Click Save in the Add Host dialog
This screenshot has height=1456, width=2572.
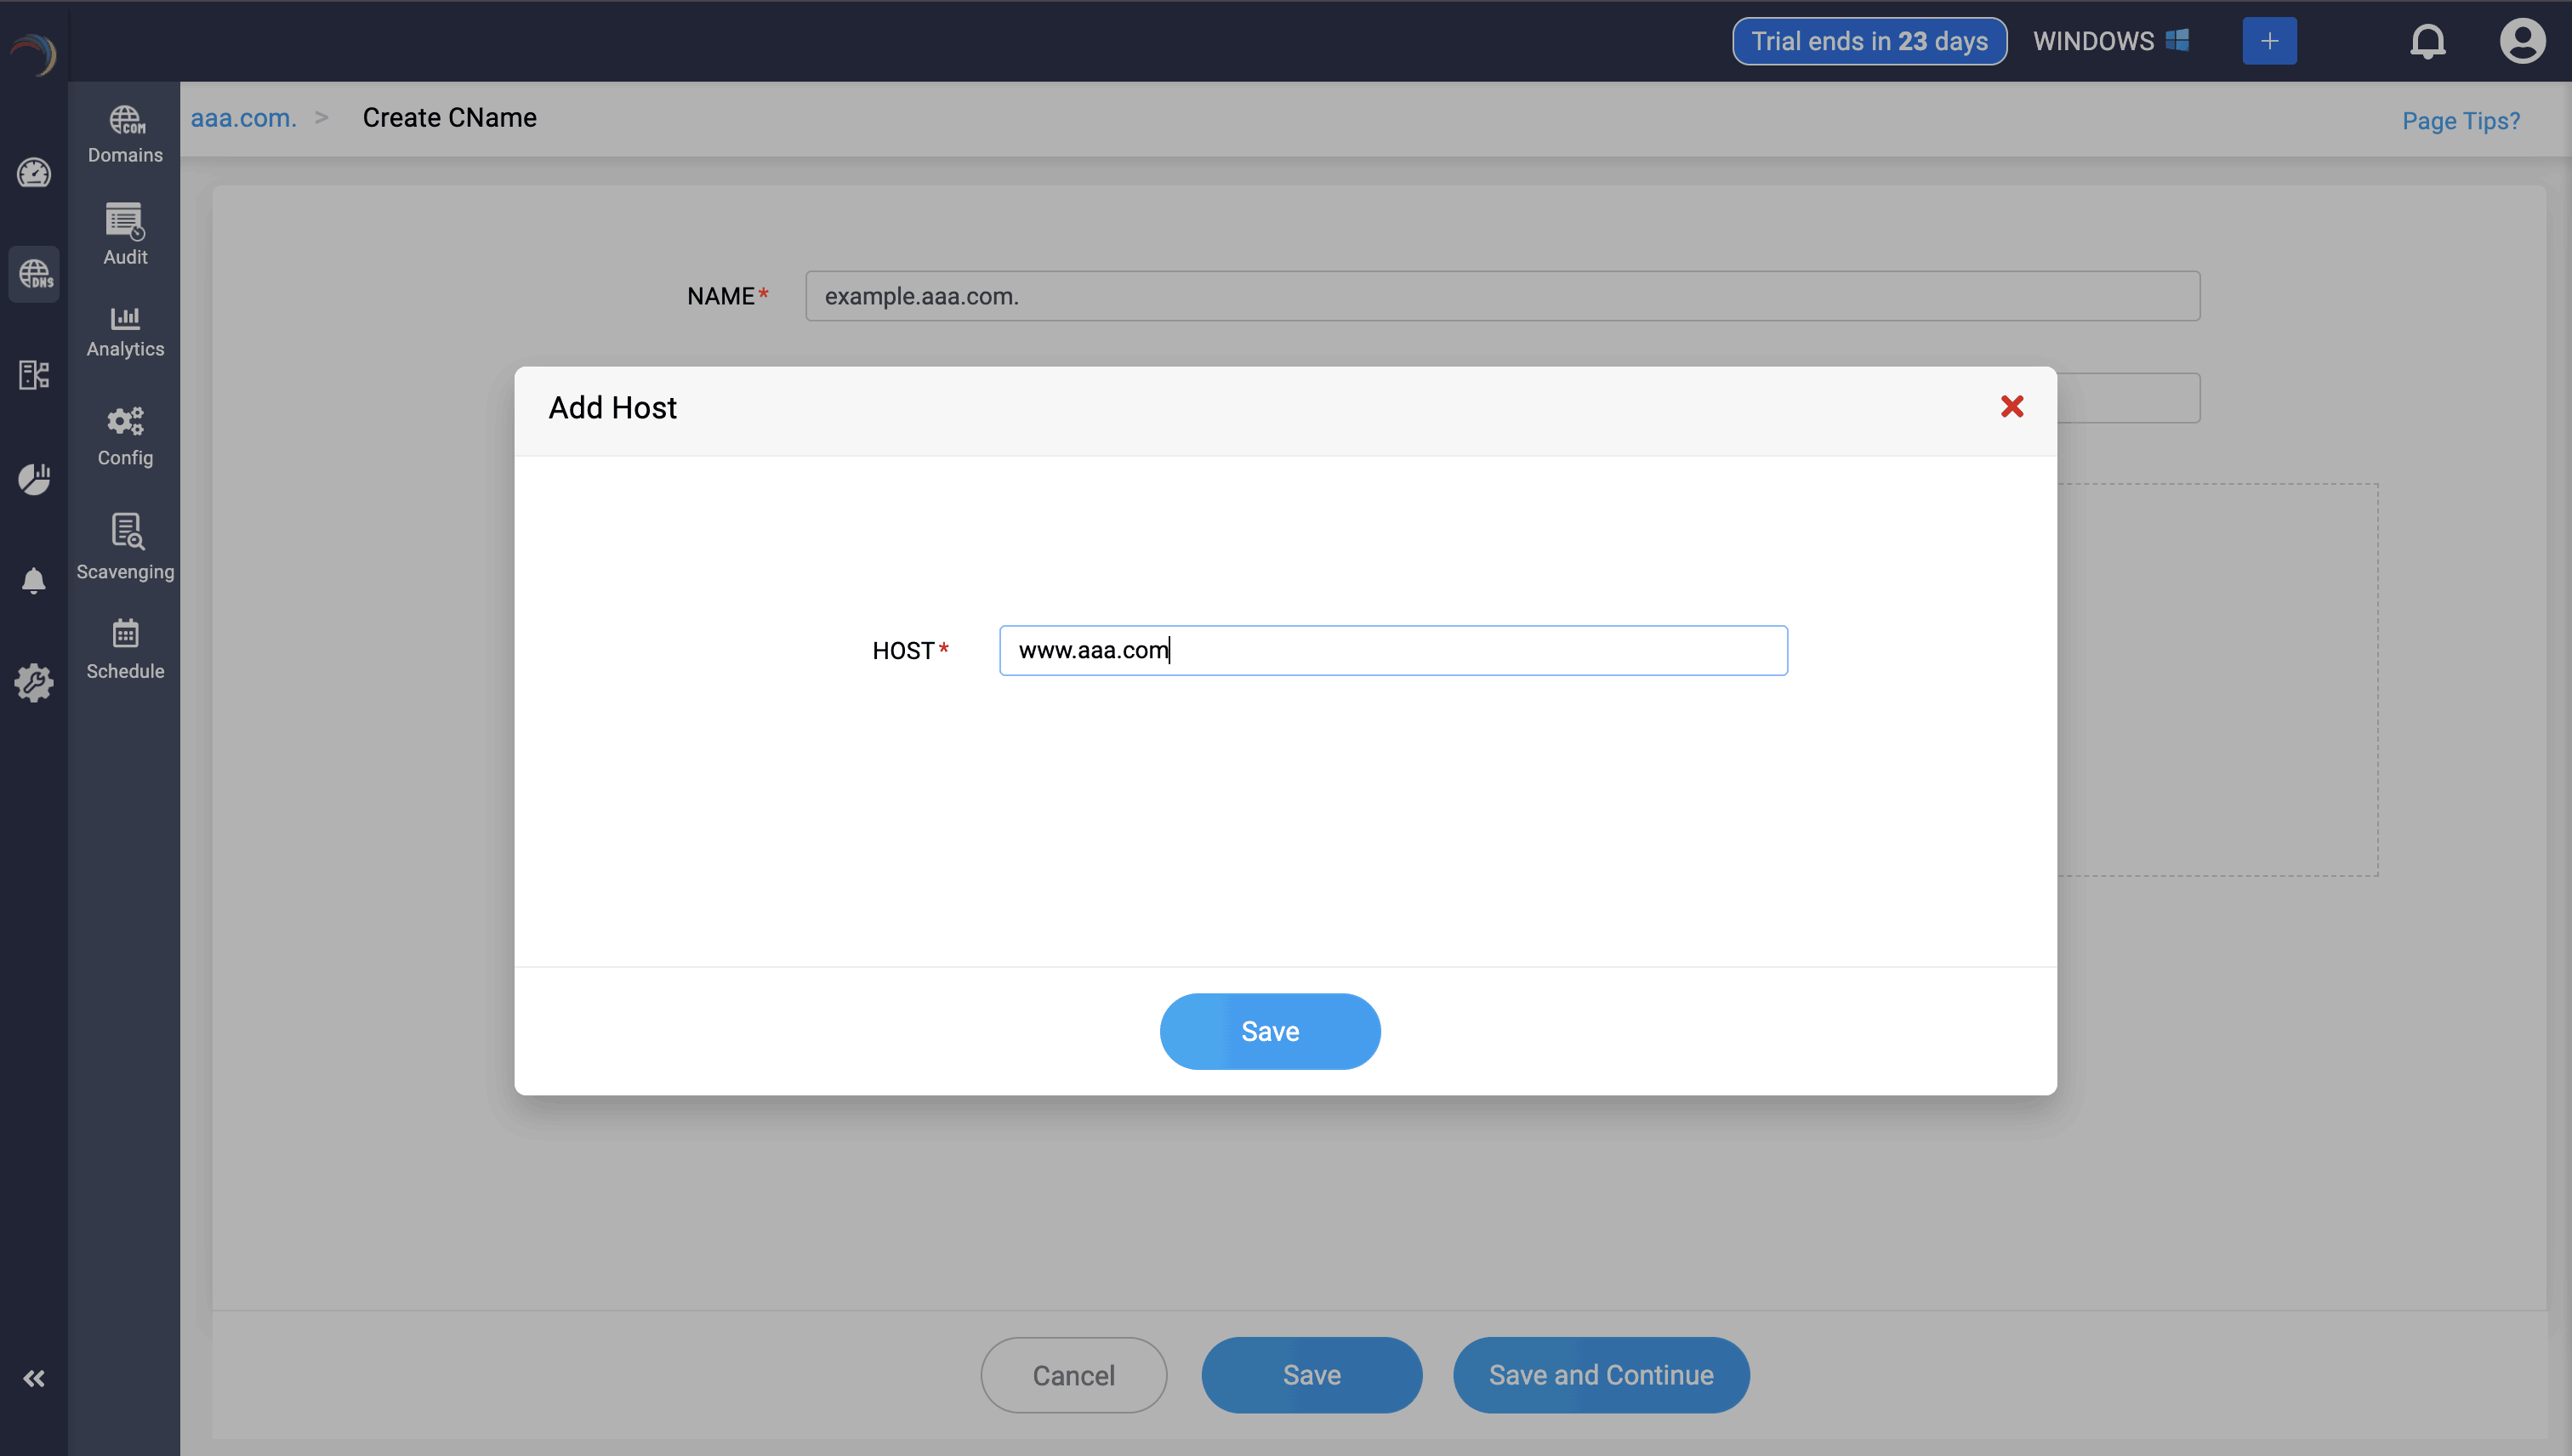(1270, 1031)
